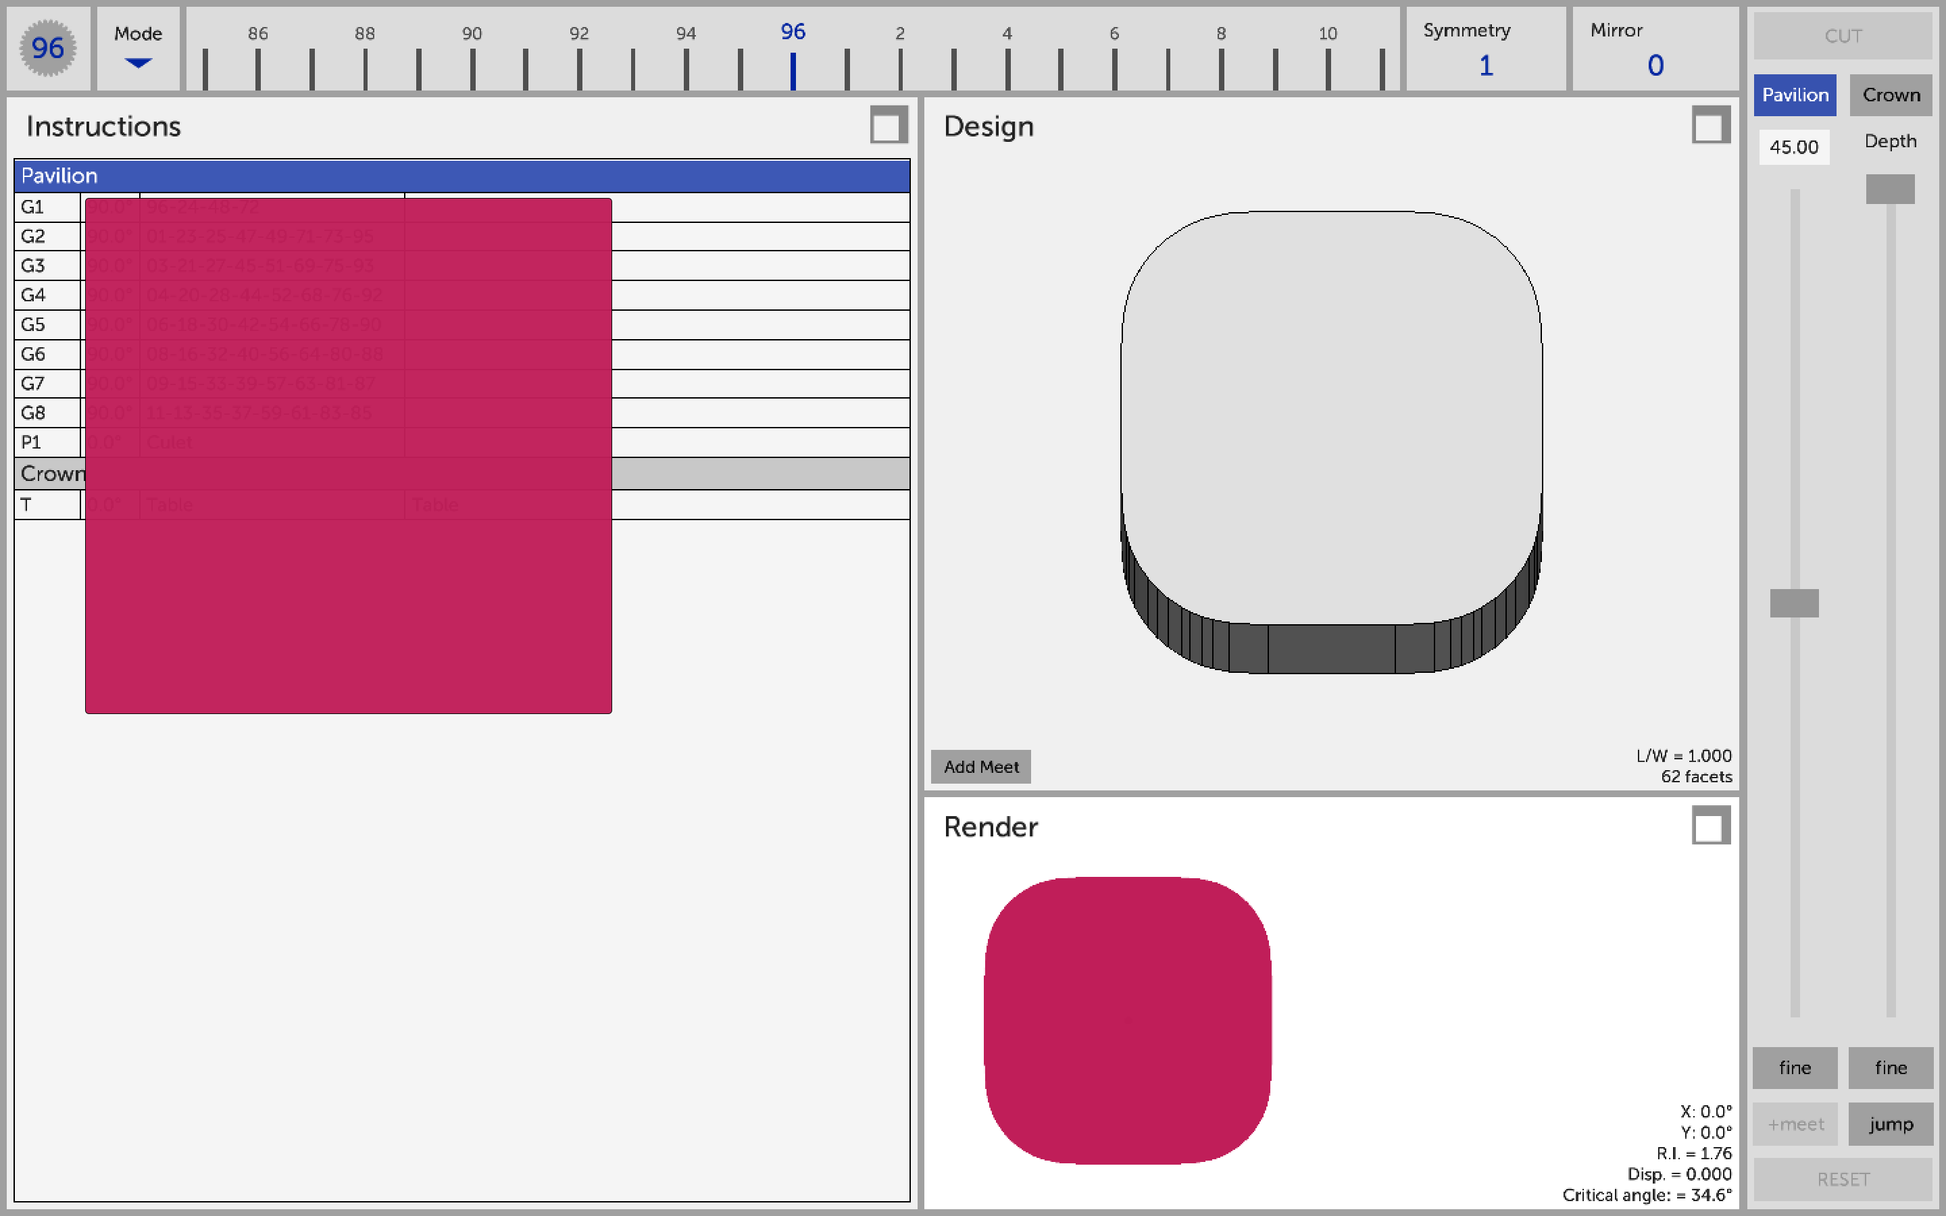Maximize the Design panel
Viewport: 1946px width, 1216px height.
coord(1711,126)
